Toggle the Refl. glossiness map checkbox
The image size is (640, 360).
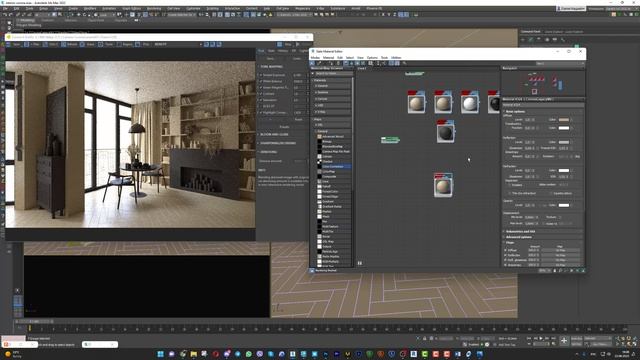coord(505,260)
